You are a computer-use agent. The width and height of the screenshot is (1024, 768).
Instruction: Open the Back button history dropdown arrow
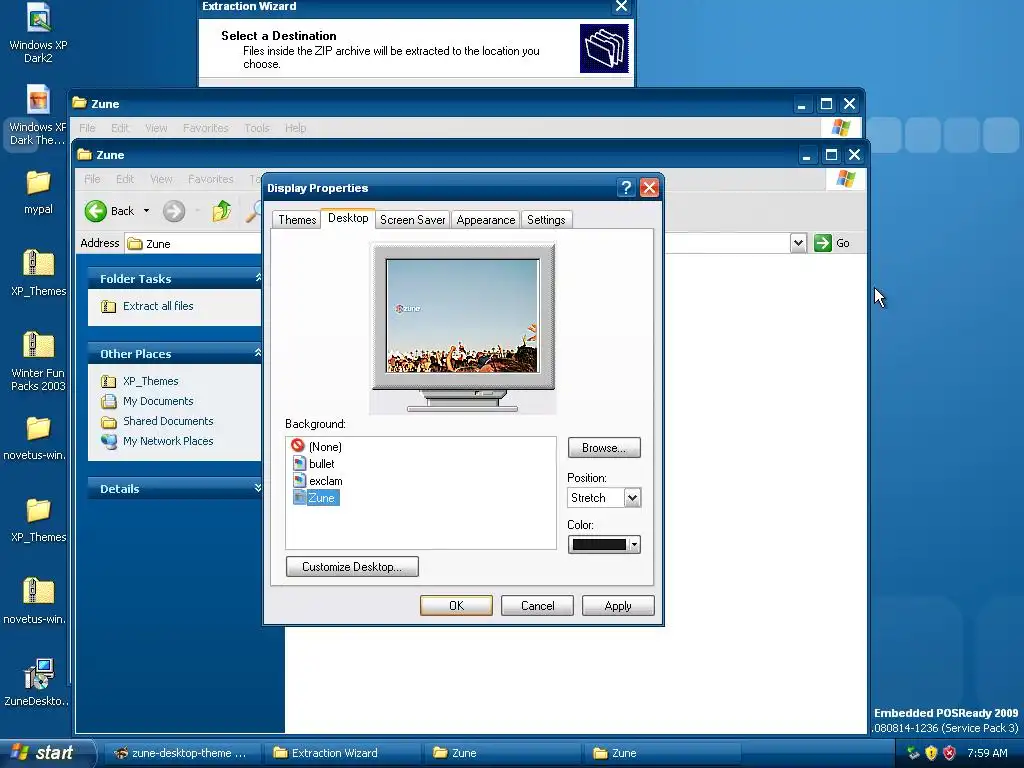pyautogui.click(x=146, y=211)
